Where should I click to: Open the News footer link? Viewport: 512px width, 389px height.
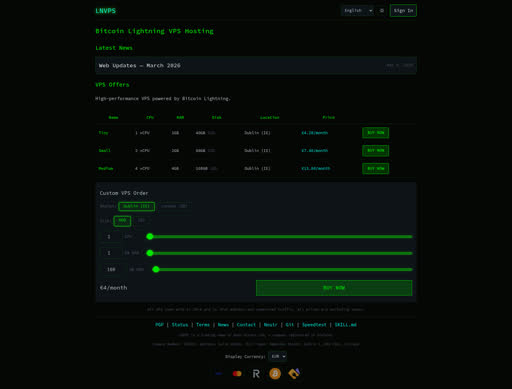tap(223, 325)
